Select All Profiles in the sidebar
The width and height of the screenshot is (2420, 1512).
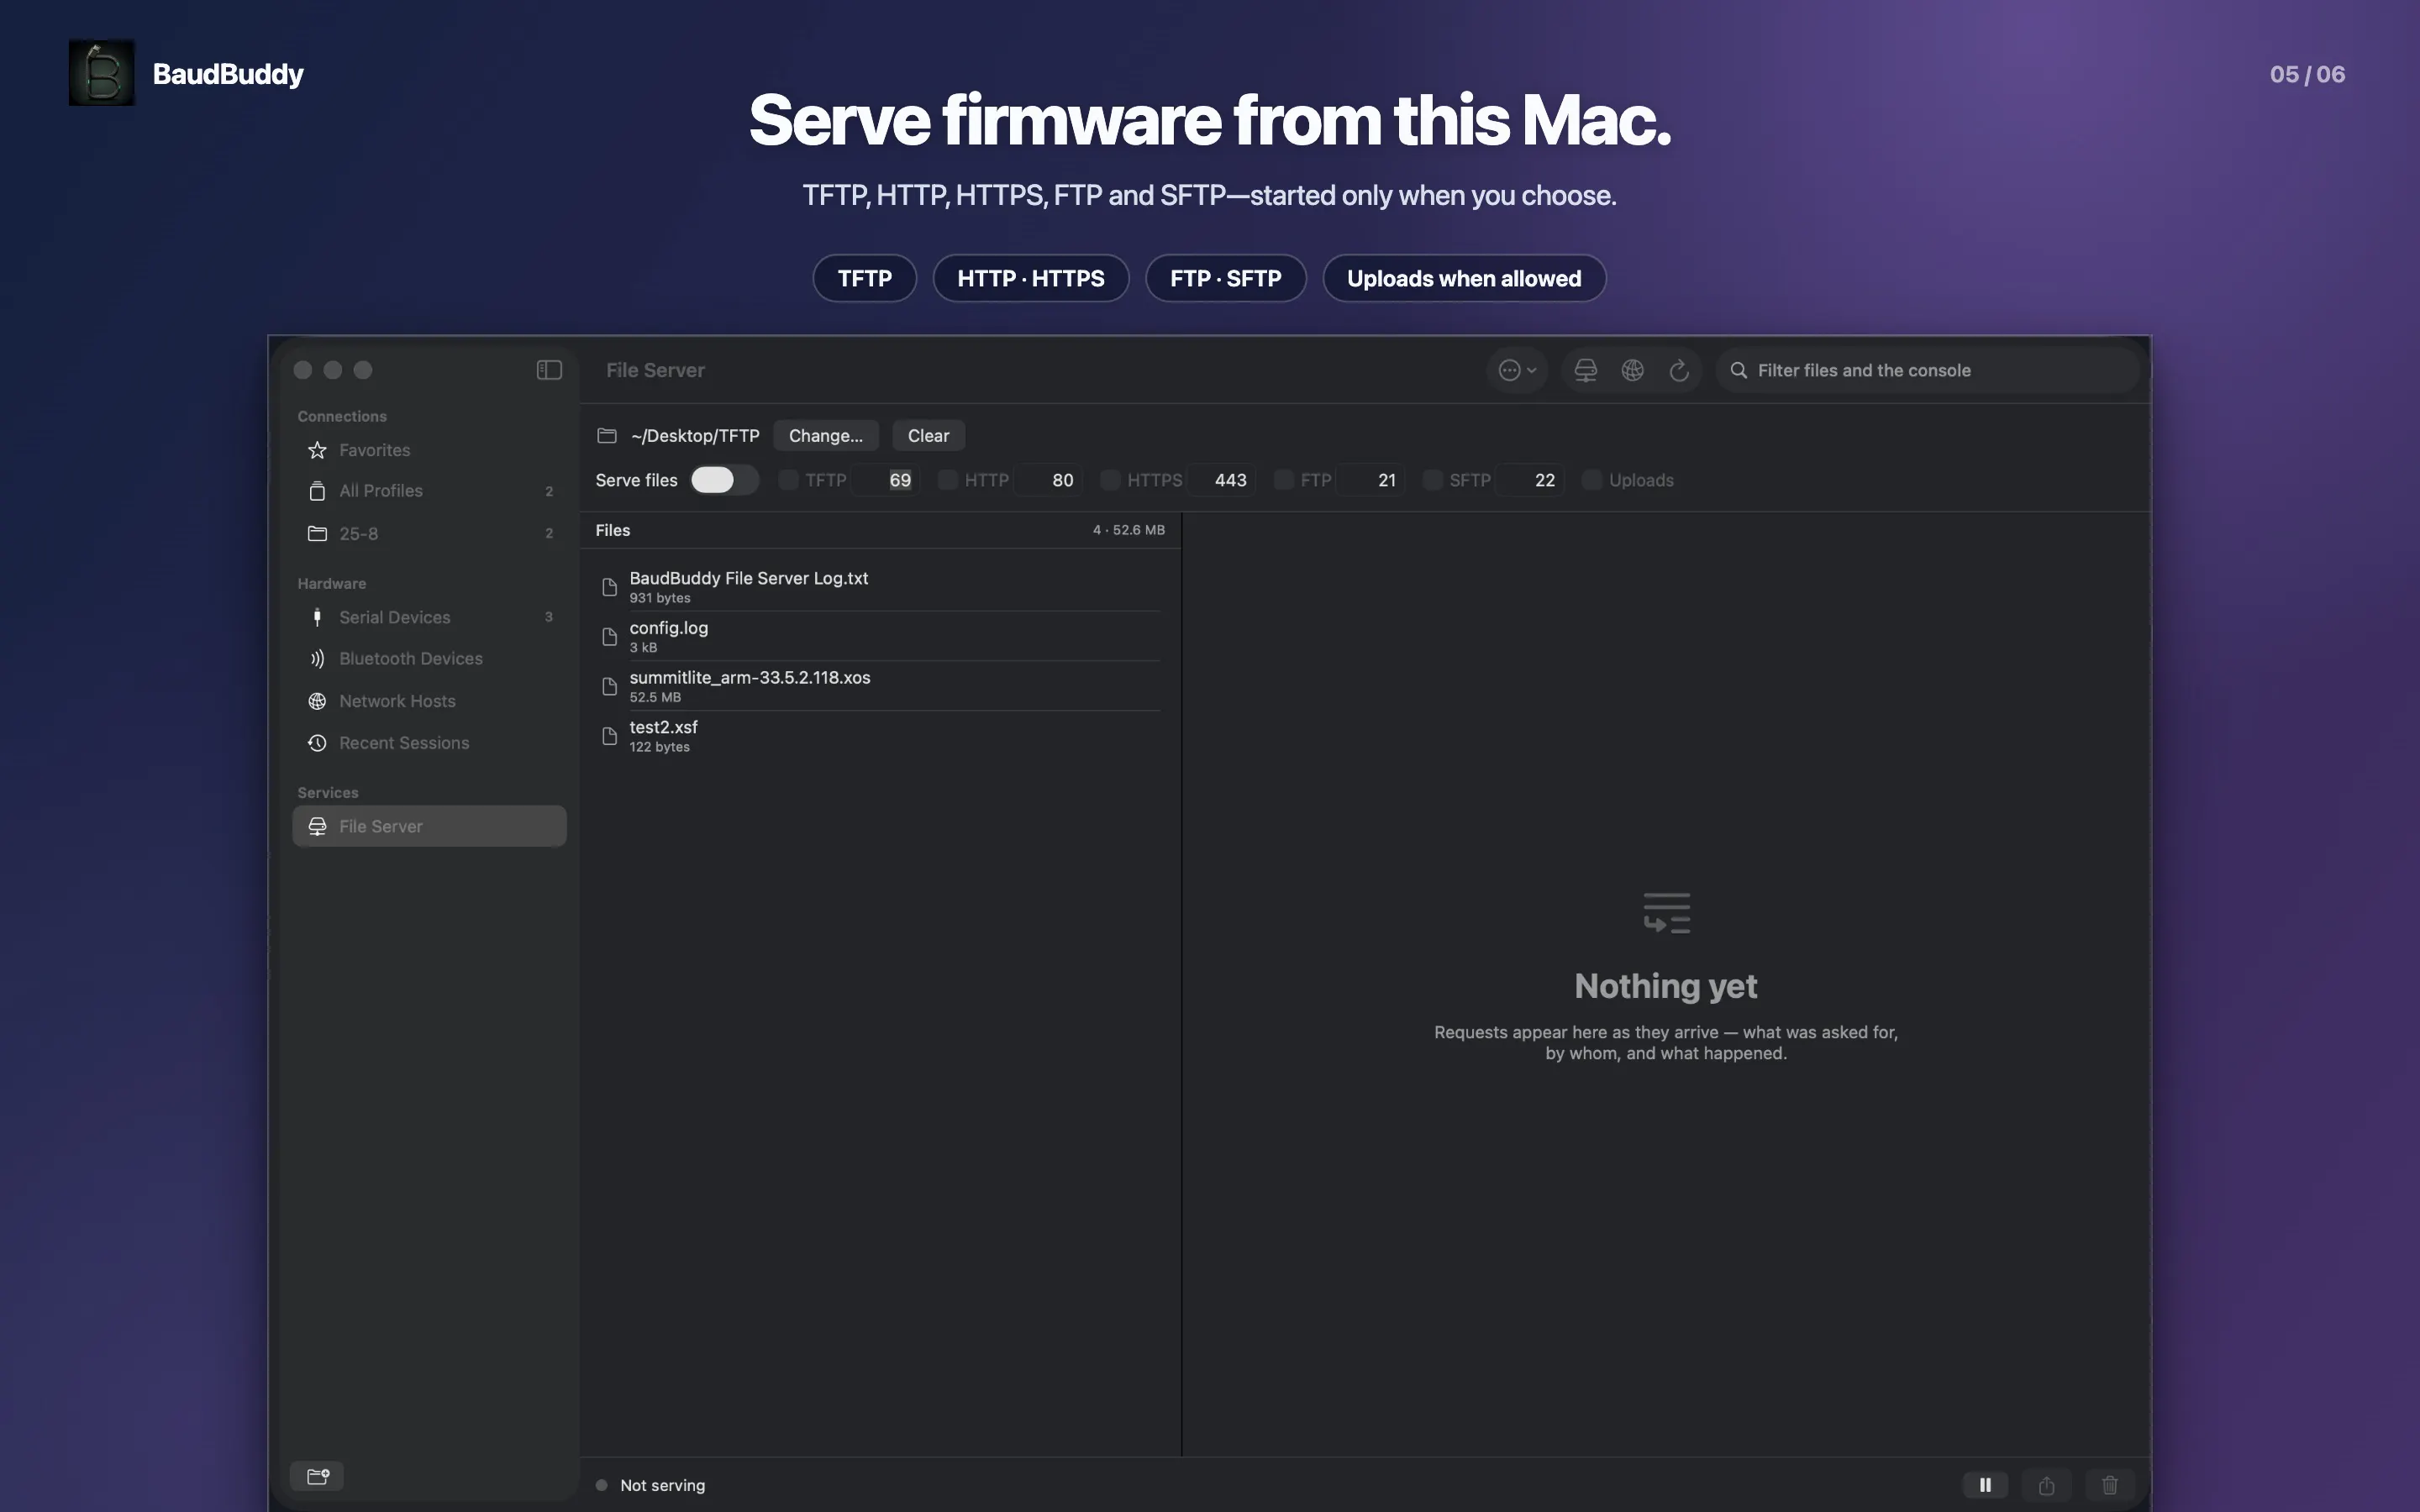point(429,491)
